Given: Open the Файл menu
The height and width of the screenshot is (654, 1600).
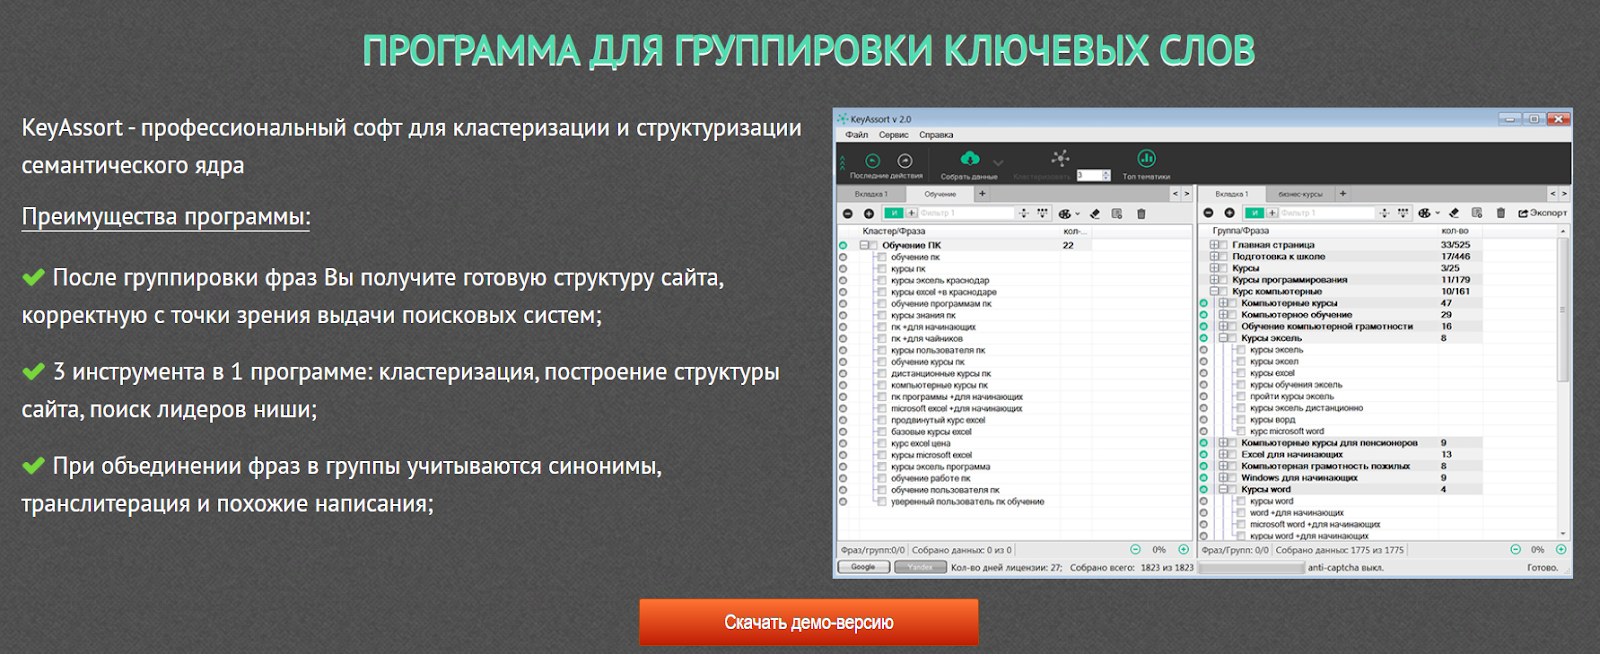Looking at the screenshot, I should pos(857,135).
